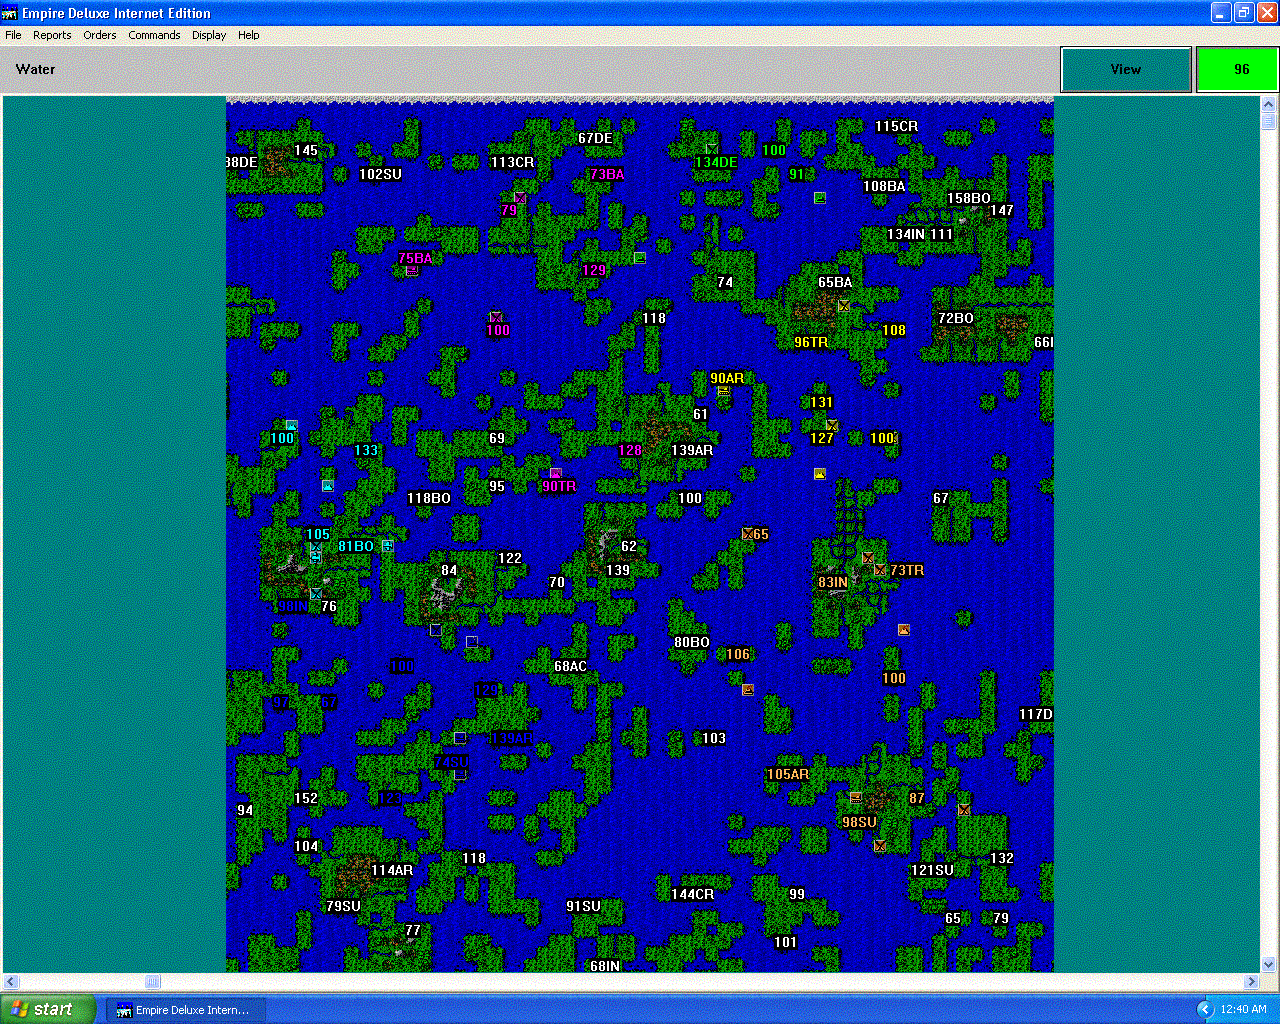Screen dimensions: 1280x1024
Task: Select magenta transport above 90TR label
Action: (x=555, y=474)
